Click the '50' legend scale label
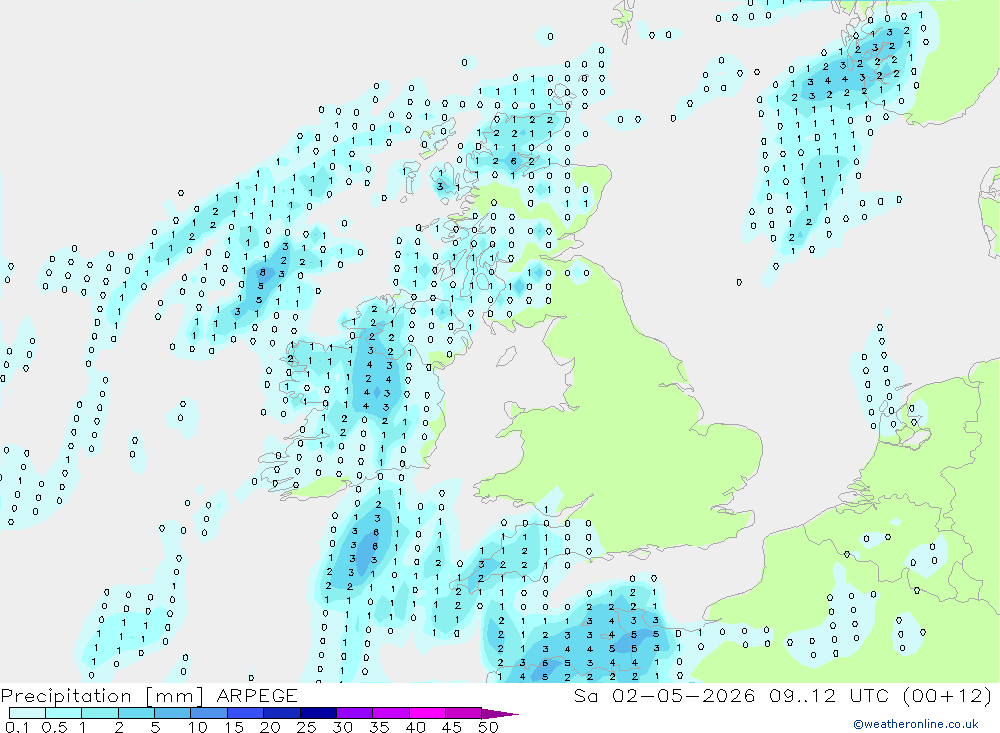Image resolution: width=1000 pixels, height=733 pixels. [488, 727]
